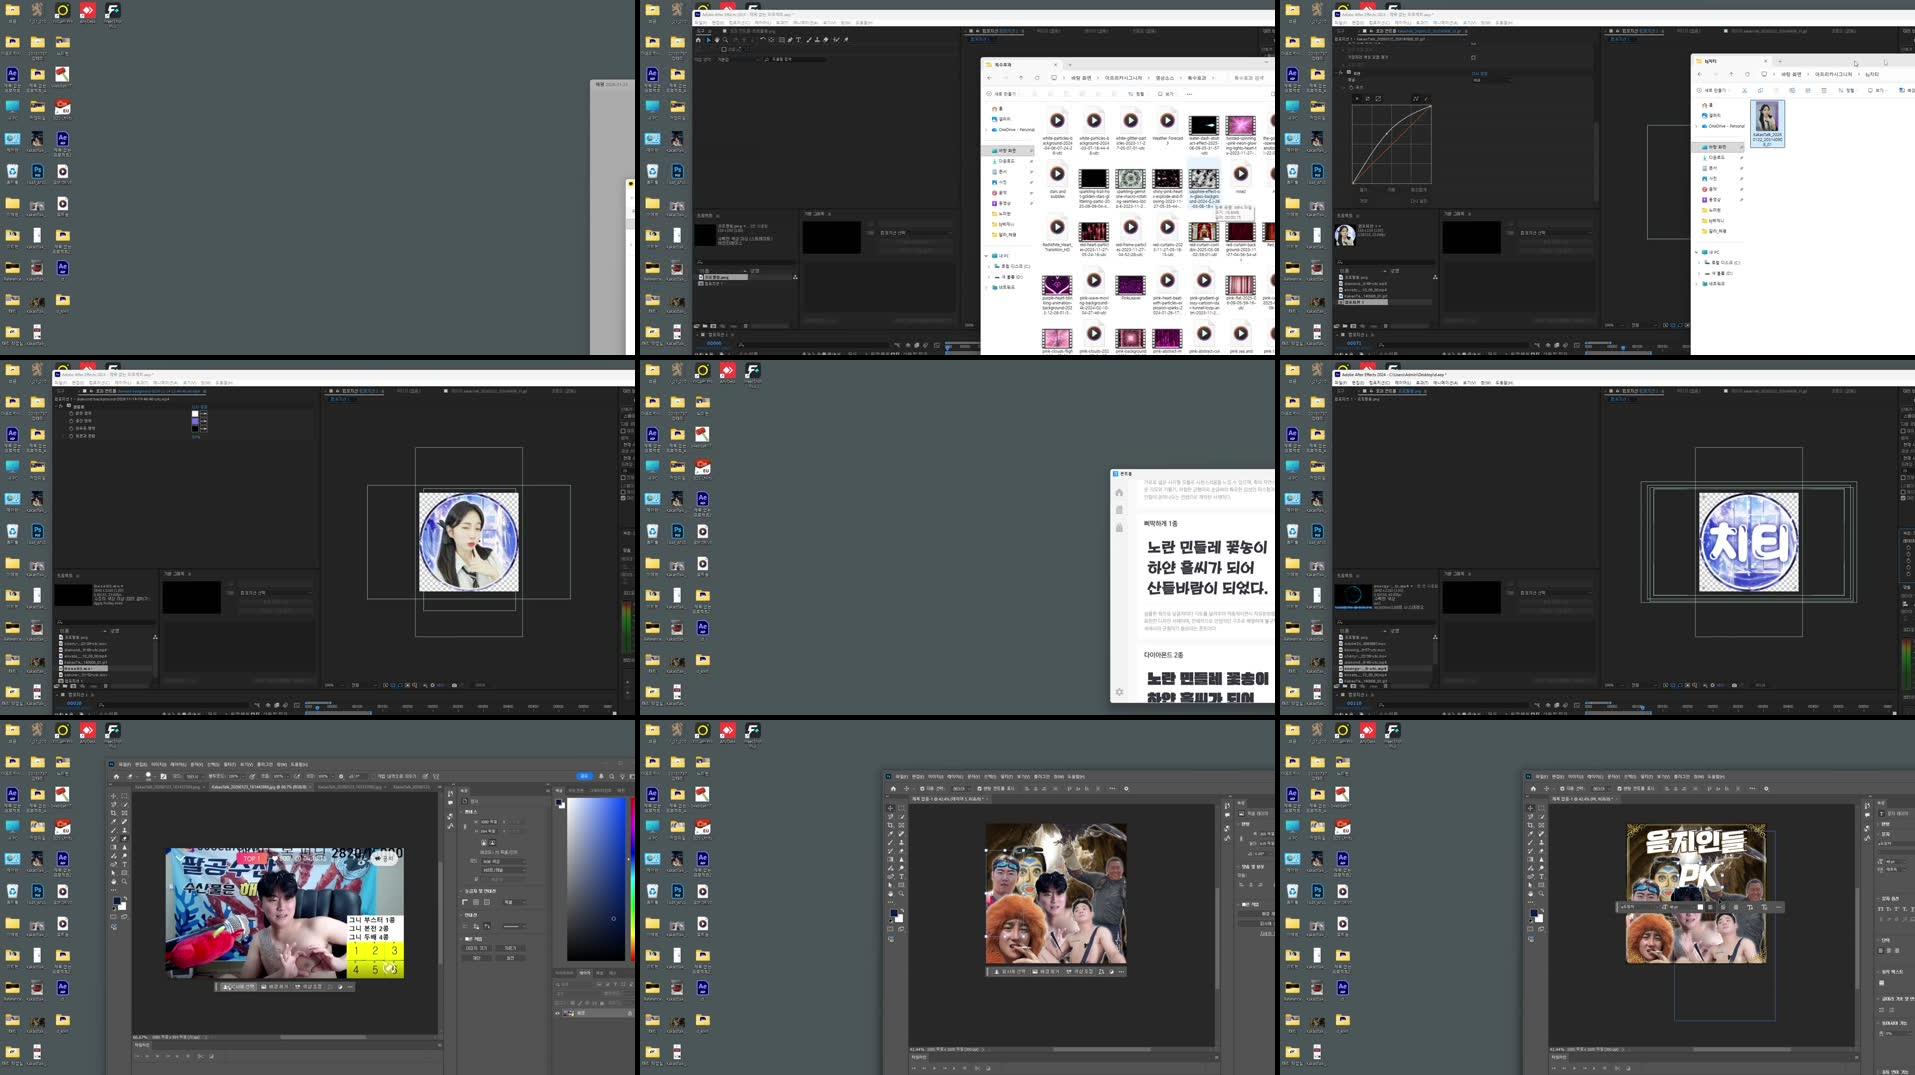The width and height of the screenshot is (1915, 1075).
Task: Open the Home screen icon in Photoshop options bar
Action: point(894,789)
